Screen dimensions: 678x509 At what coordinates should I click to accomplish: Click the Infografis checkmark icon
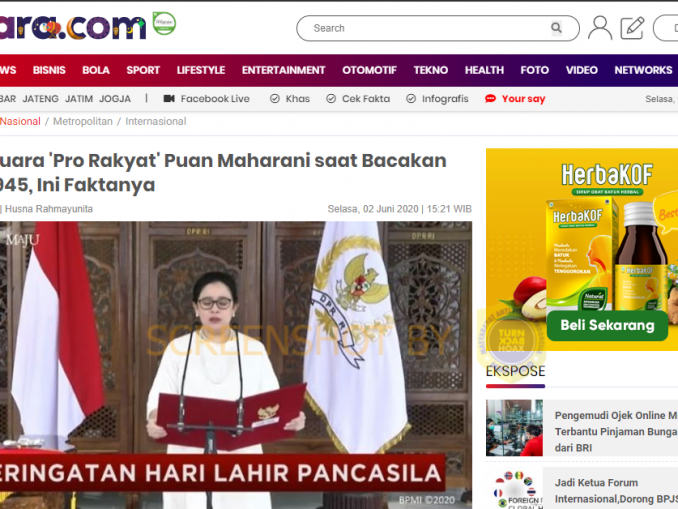click(411, 99)
